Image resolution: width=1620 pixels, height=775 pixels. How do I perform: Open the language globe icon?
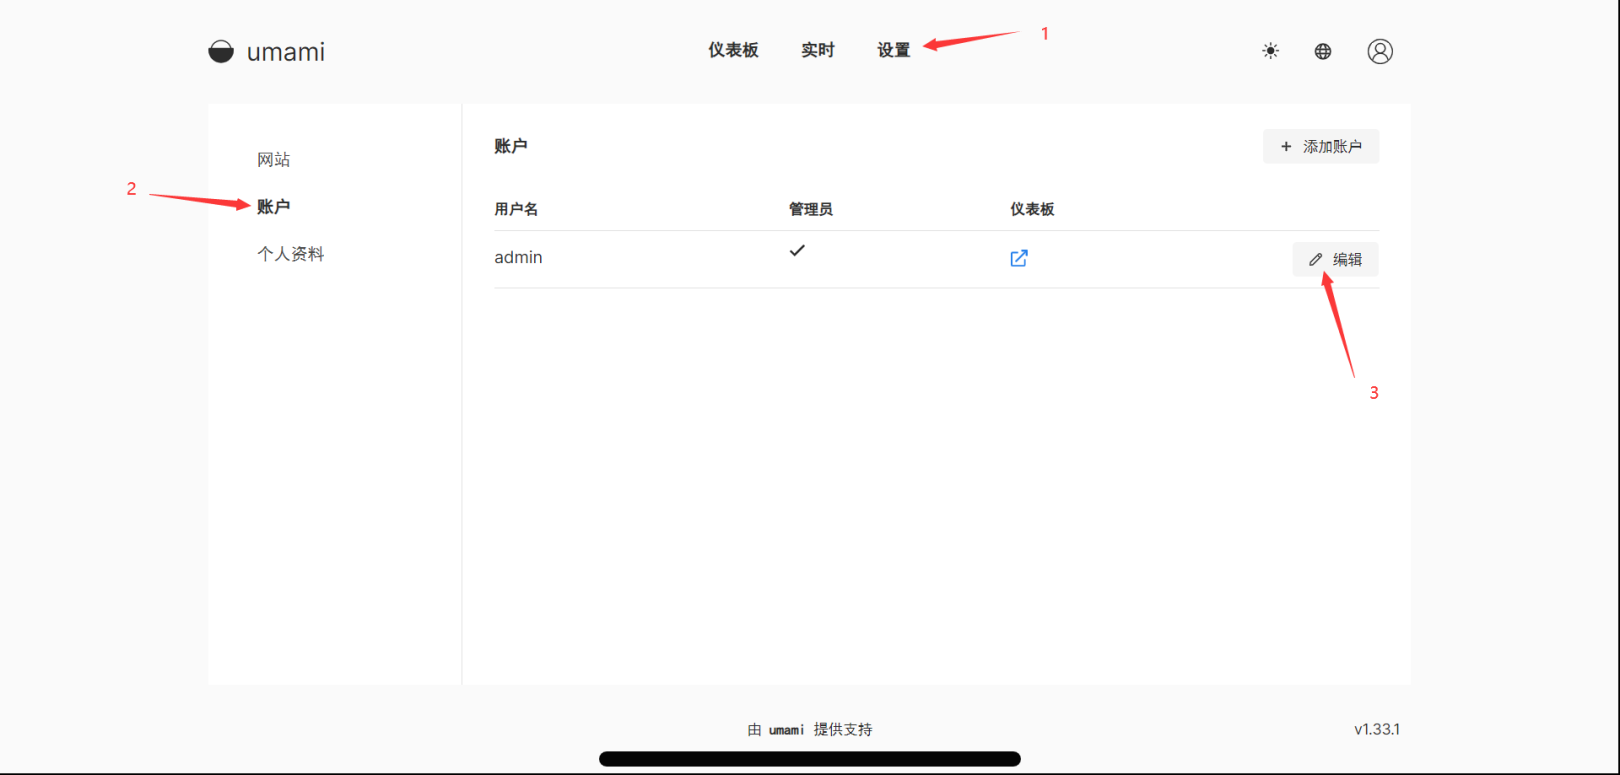tap(1323, 51)
